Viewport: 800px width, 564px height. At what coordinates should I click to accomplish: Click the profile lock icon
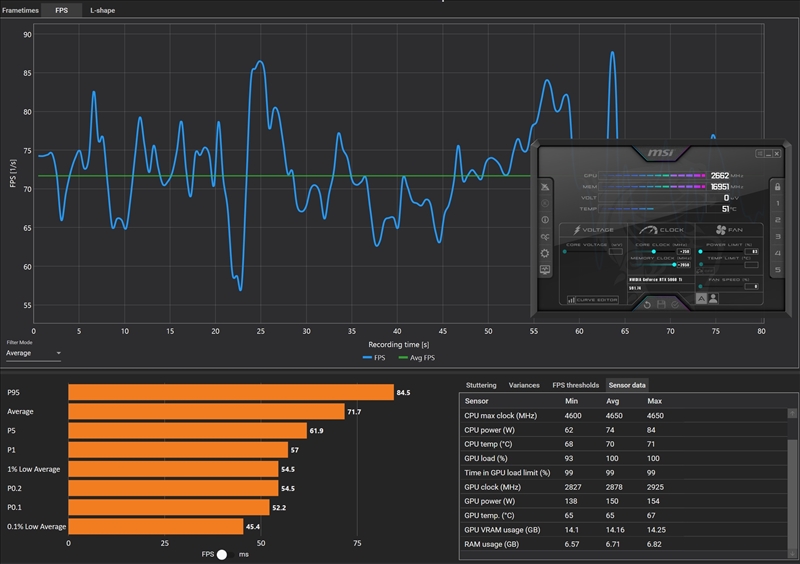[776, 187]
